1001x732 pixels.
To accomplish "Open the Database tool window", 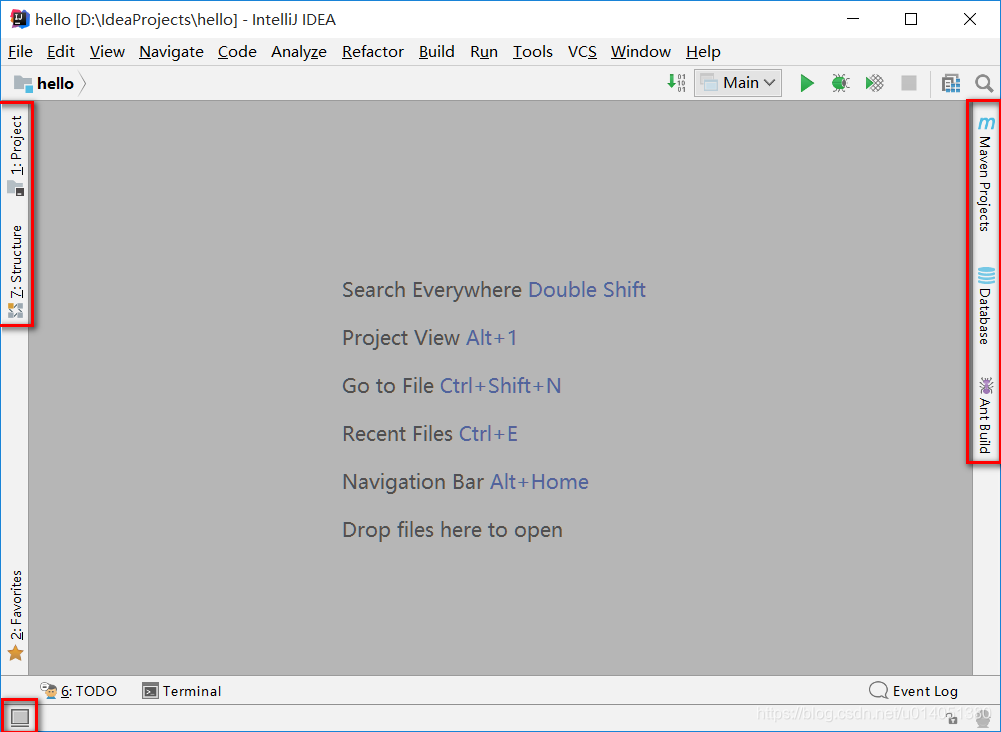I will click(x=985, y=306).
